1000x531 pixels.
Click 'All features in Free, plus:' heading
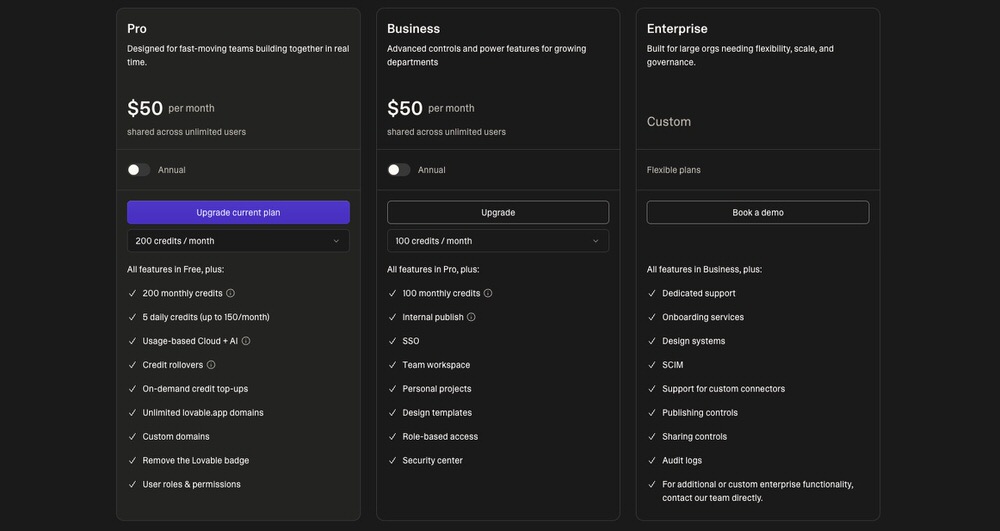175,269
